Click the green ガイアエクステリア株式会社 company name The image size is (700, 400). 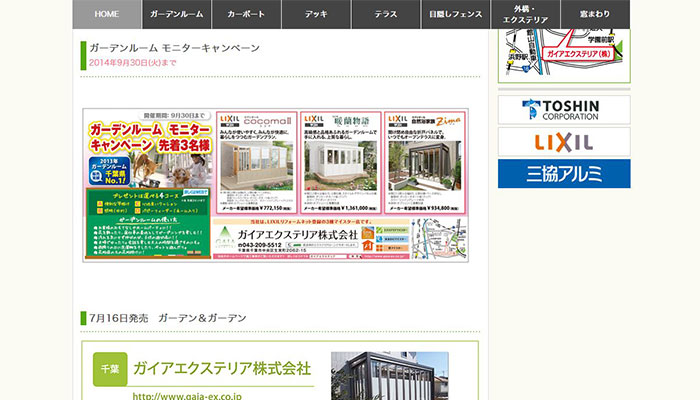click(222, 369)
